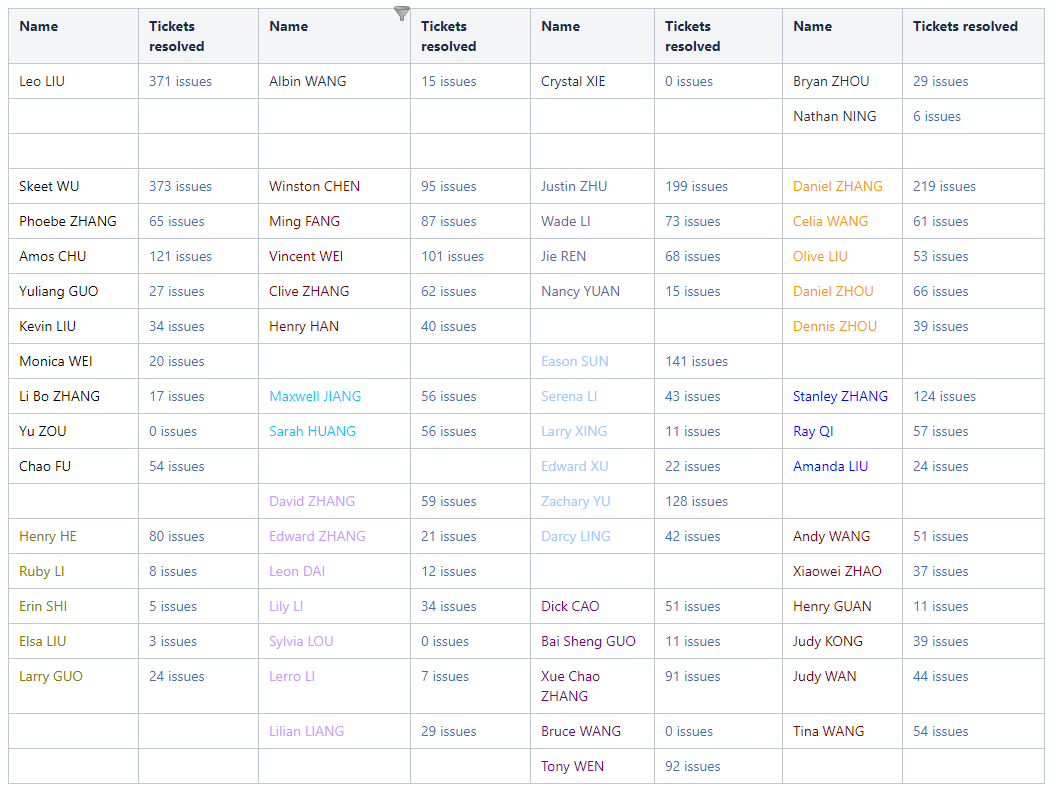This screenshot has height=791, width=1054.
Task: Select the purple name Sylvia LOU
Action: (x=301, y=640)
